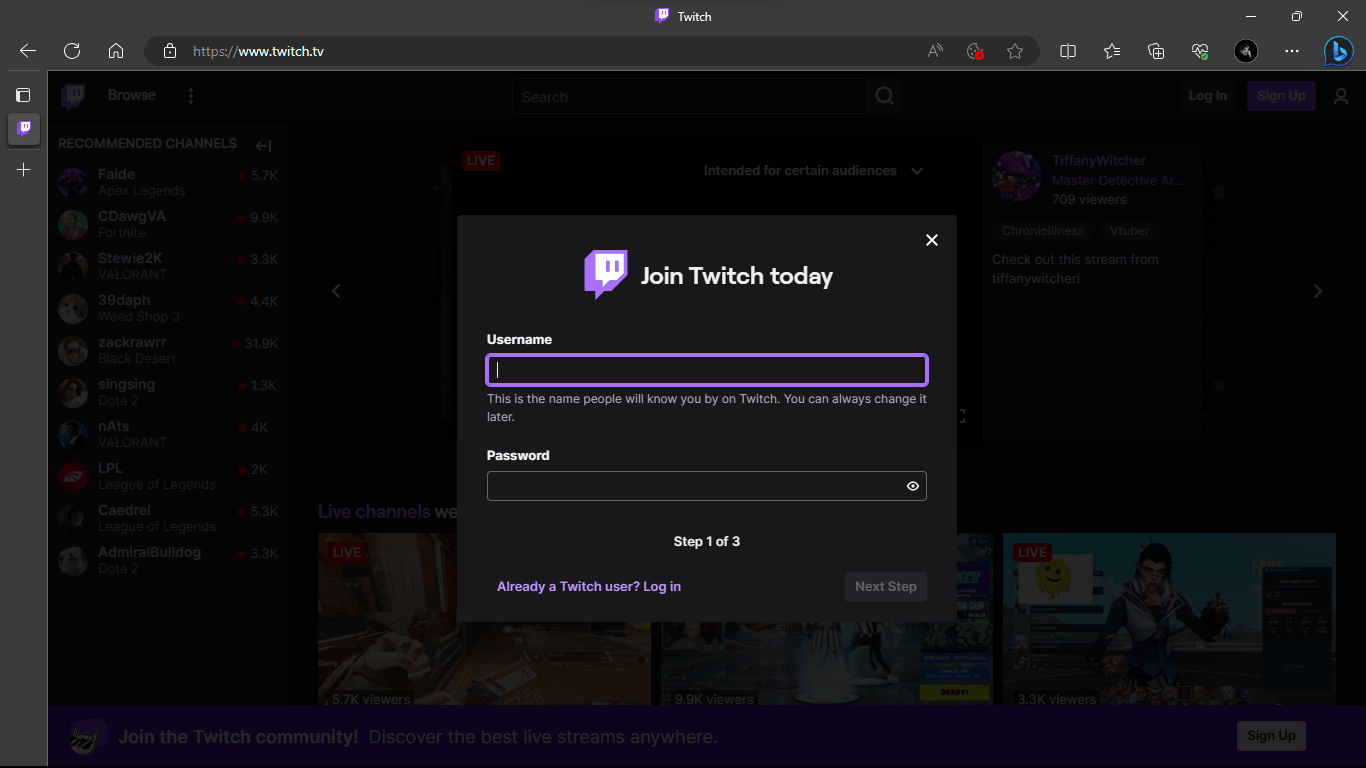Viewport: 1366px width, 768px height.
Task: Focus the Username input field
Action: pos(707,370)
